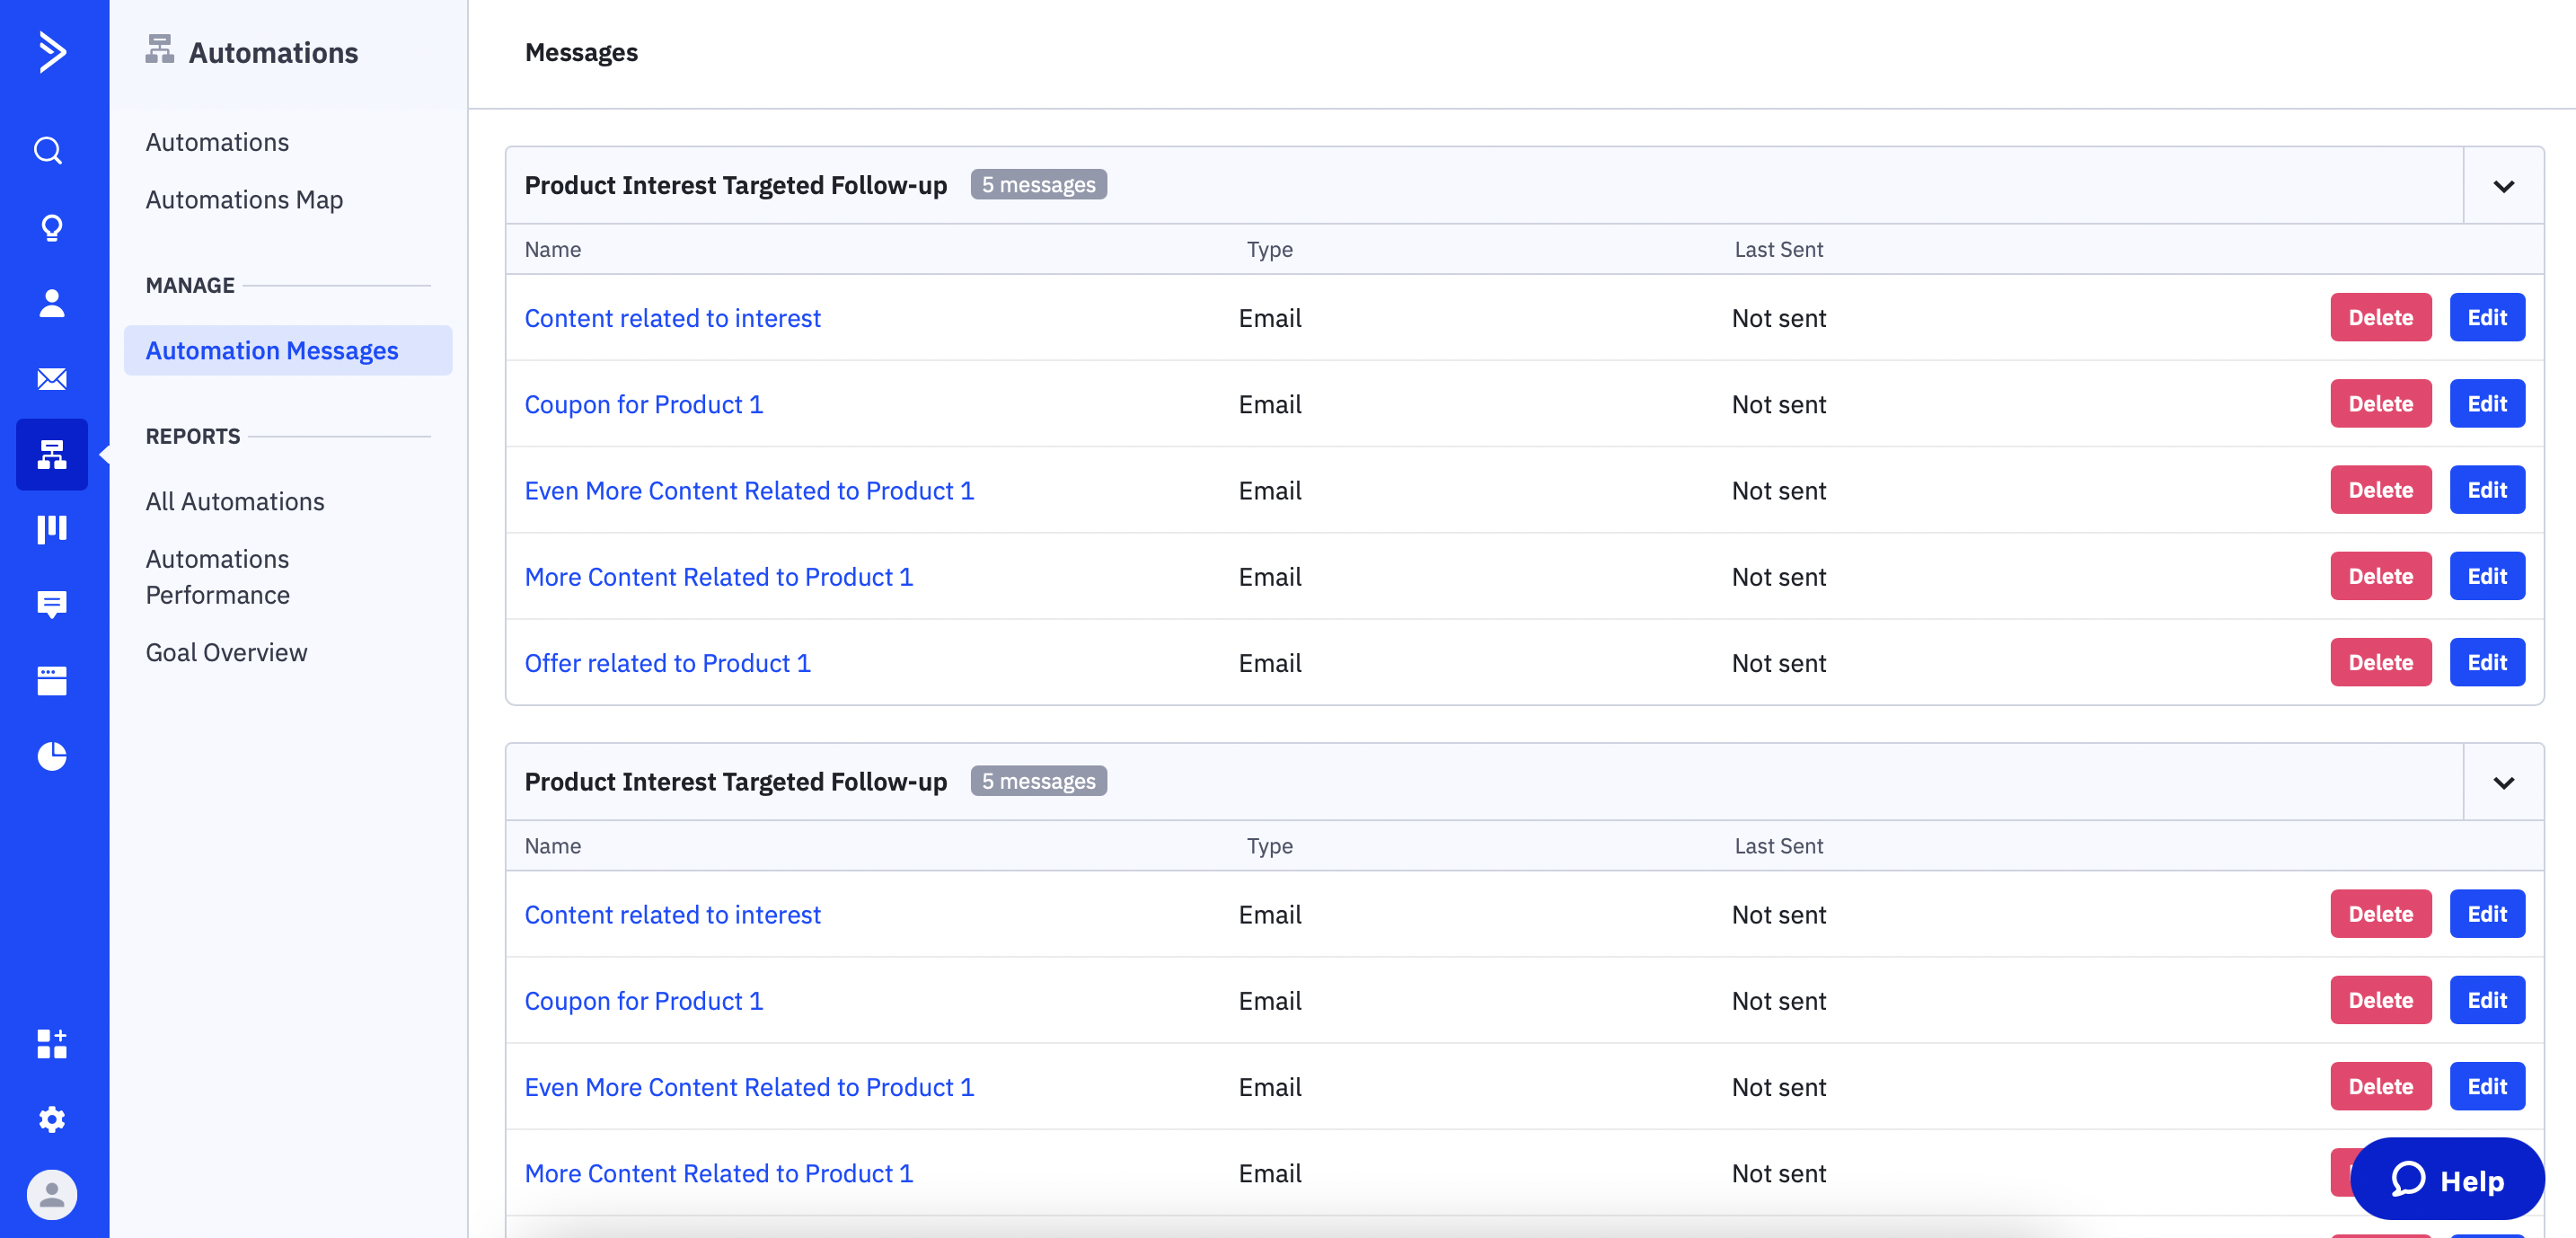Go to Automations Performance report
Image resolution: width=2576 pixels, height=1238 pixels.
click(x=217, y=577)
